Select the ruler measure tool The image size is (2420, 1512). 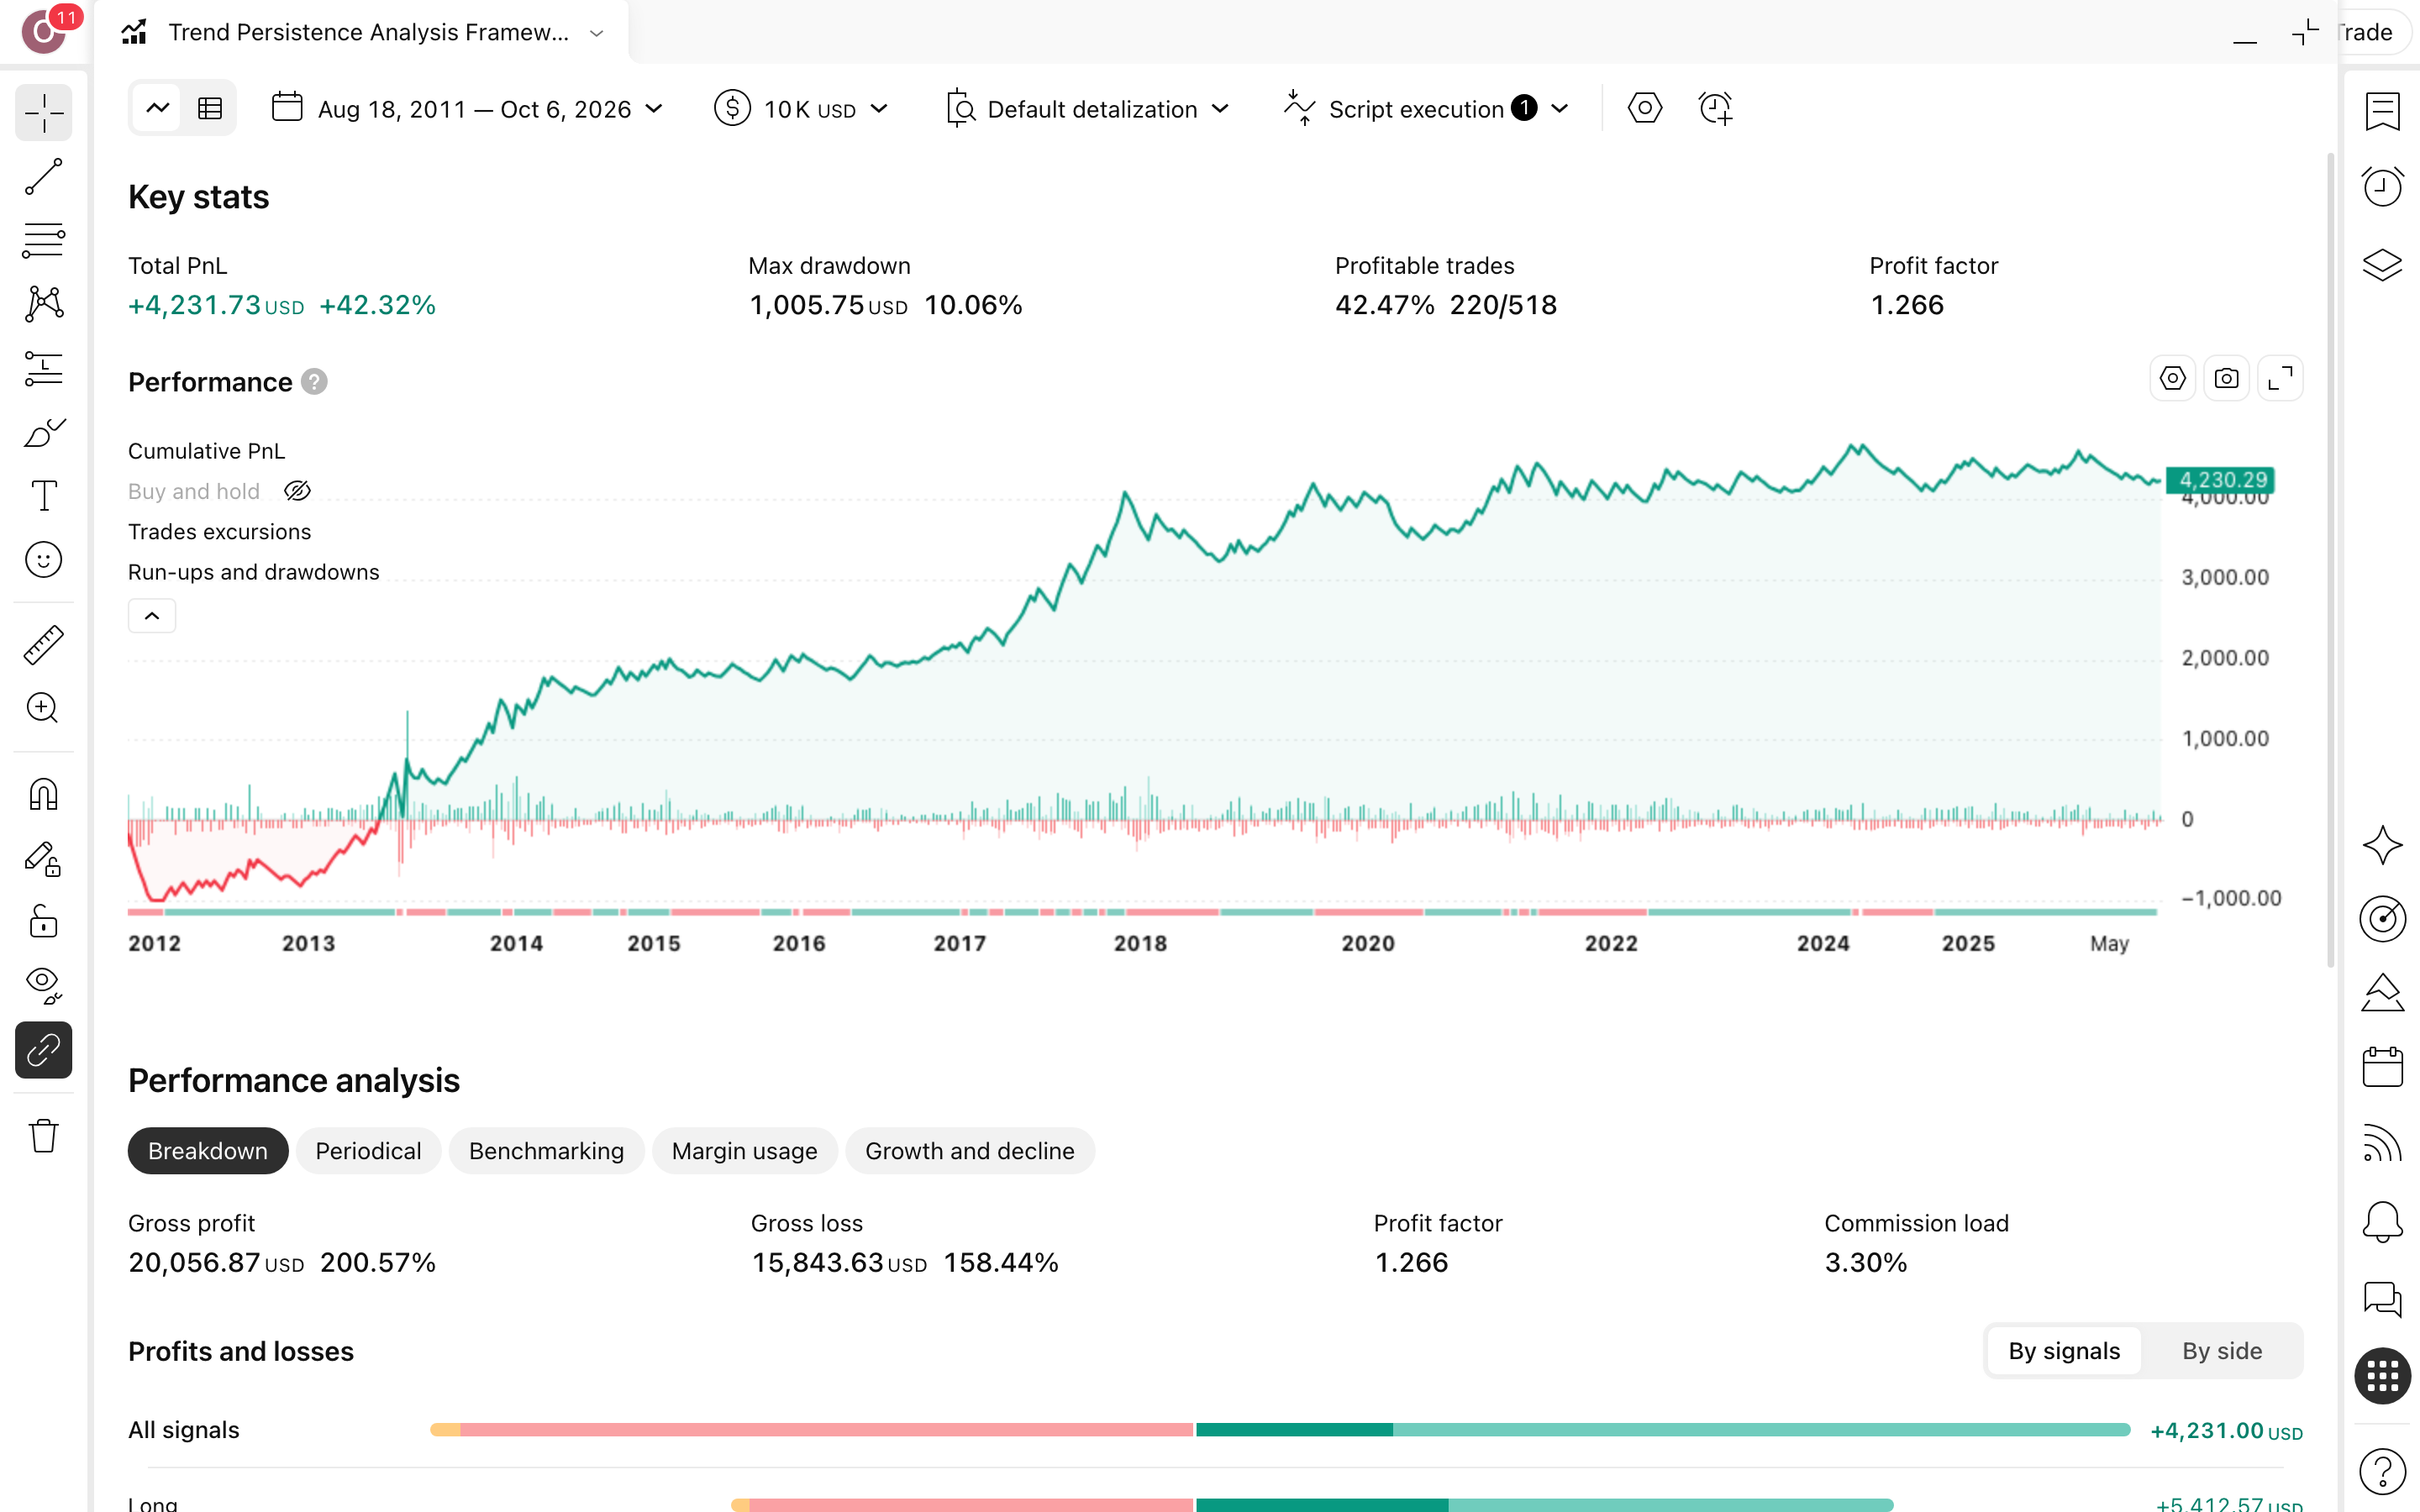pos(43,645)
